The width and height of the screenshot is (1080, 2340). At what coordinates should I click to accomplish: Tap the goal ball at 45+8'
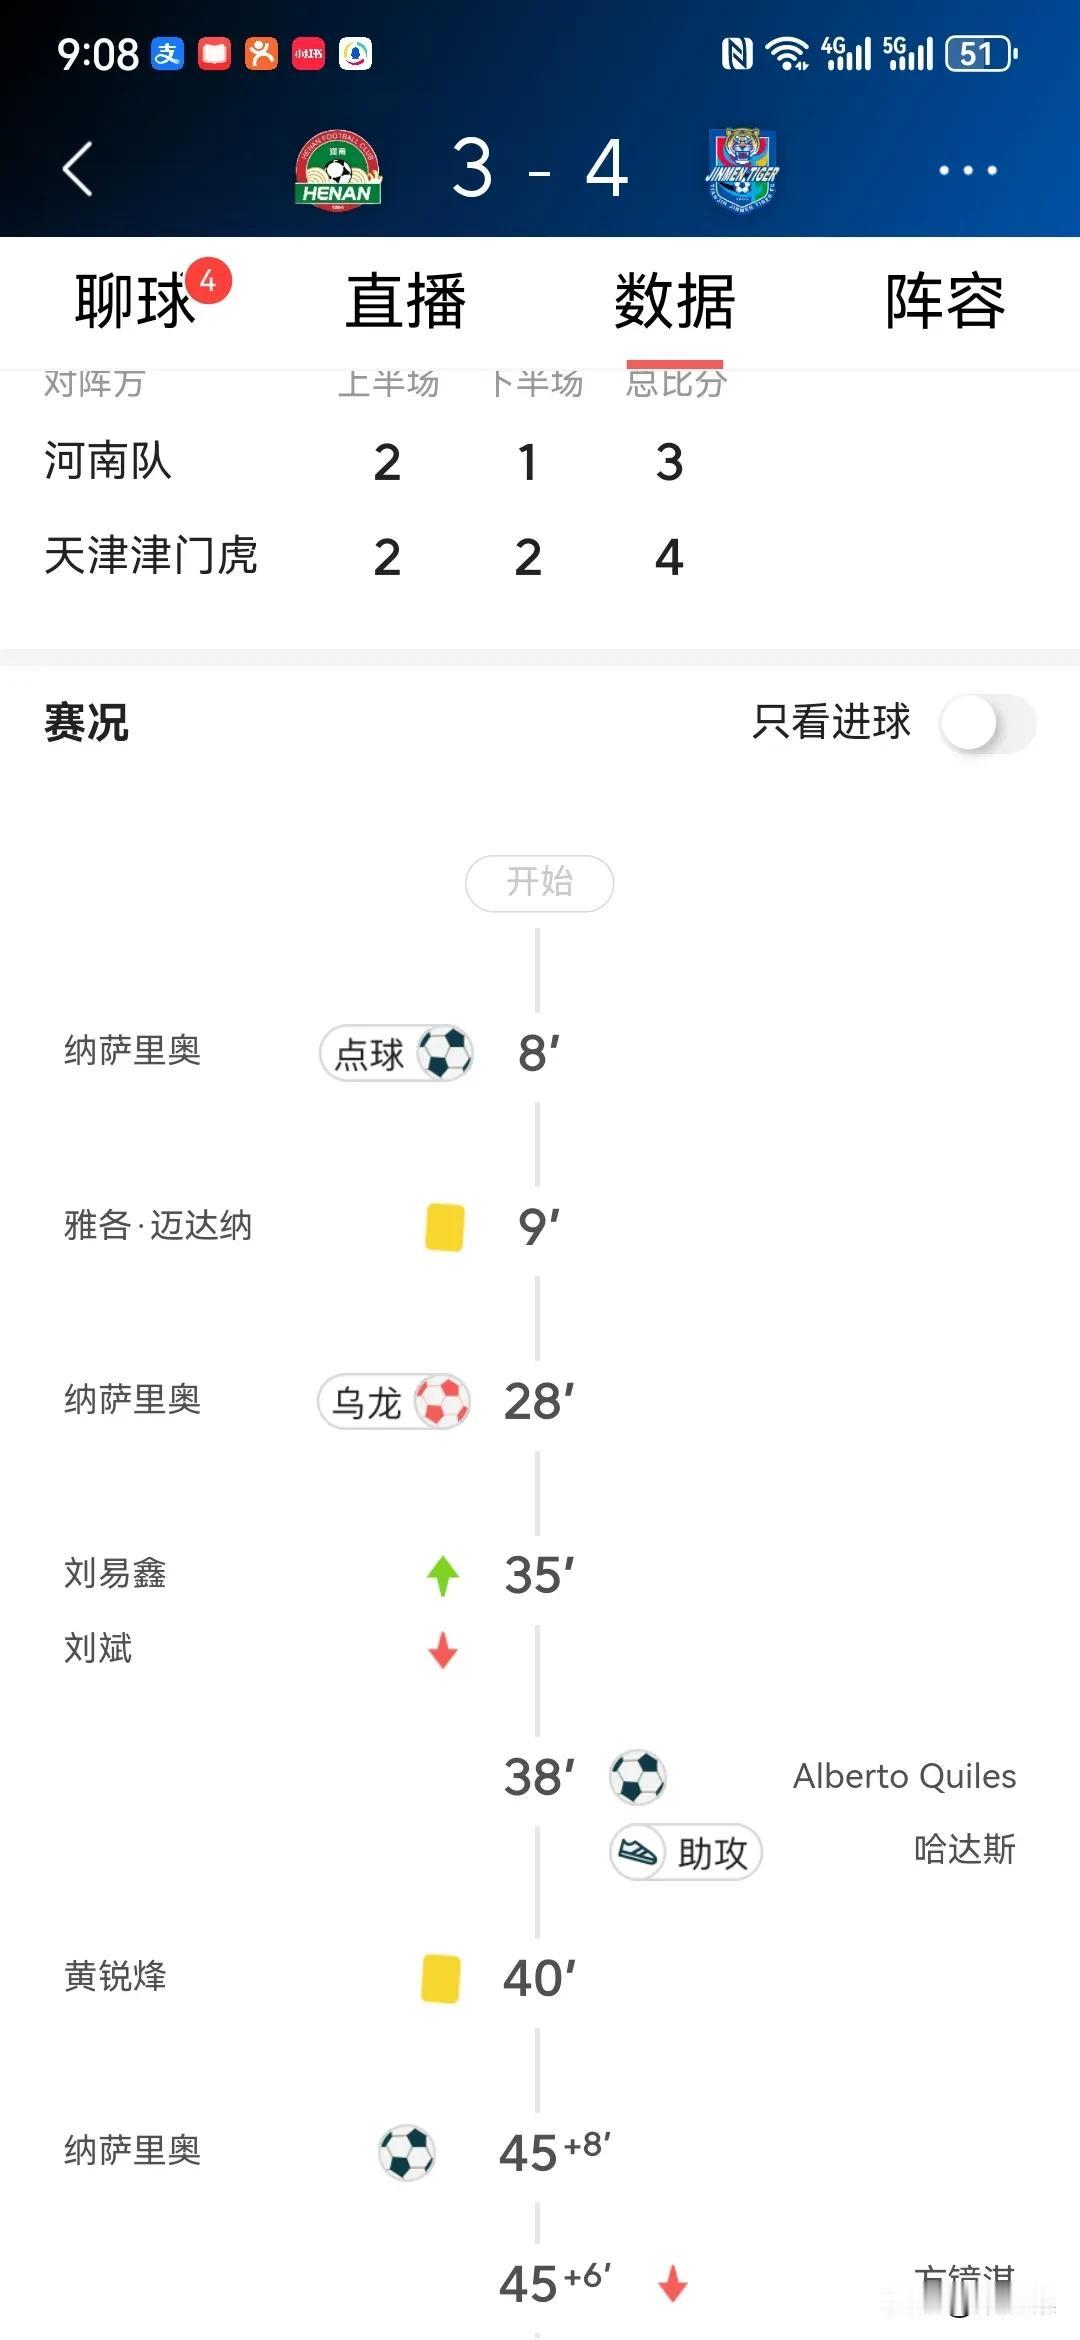click(407, 2152)
